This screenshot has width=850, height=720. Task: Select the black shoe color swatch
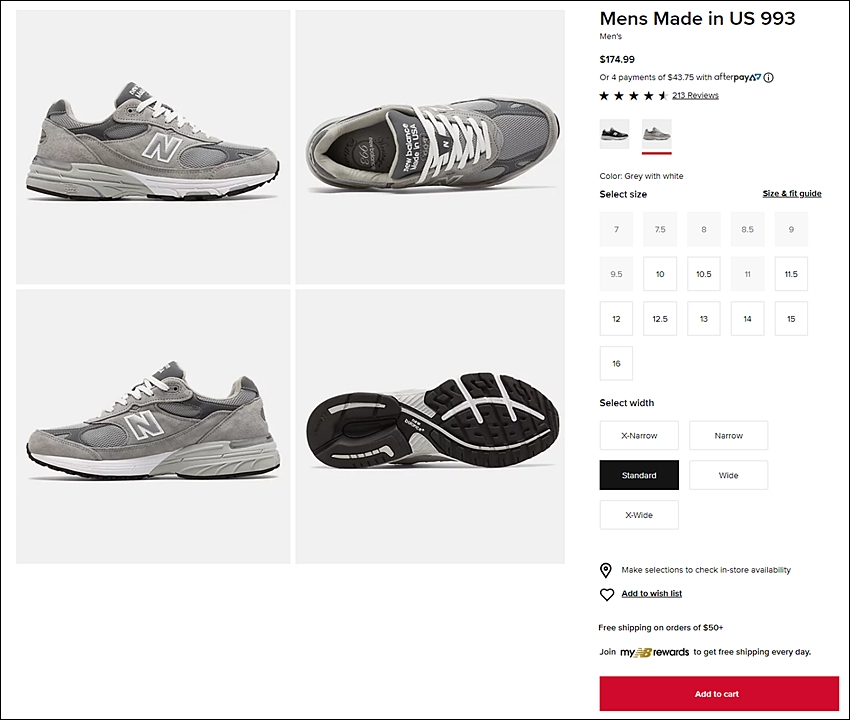[614, 134]
